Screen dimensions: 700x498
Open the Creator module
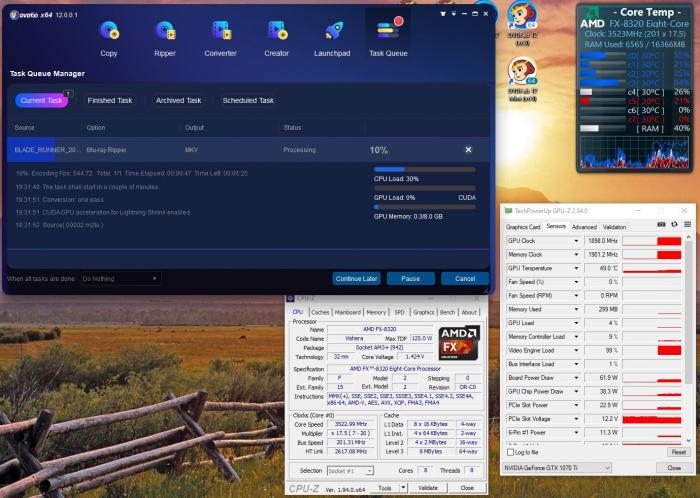(x=276, y=32)
